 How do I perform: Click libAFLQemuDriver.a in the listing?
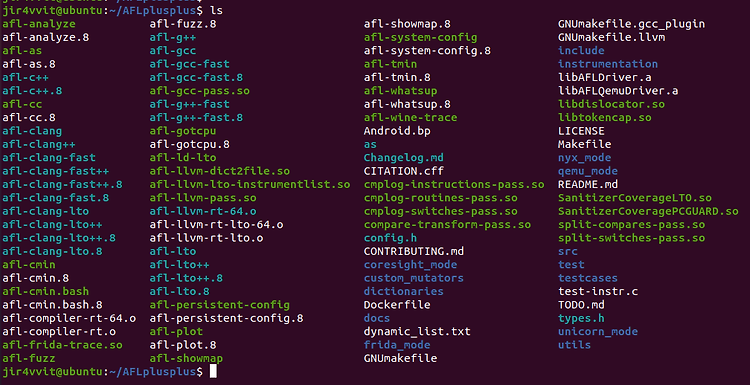tap(618, 91)
